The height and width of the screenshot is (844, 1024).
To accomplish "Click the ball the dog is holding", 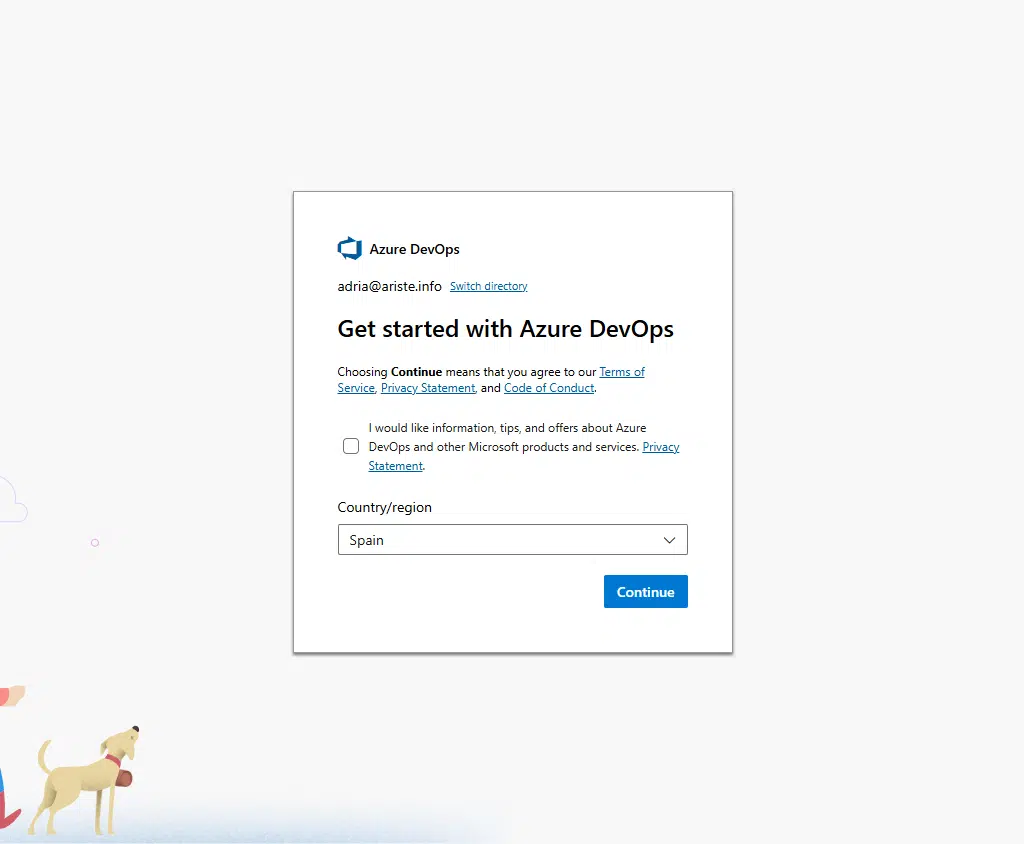I will [124, 779].
